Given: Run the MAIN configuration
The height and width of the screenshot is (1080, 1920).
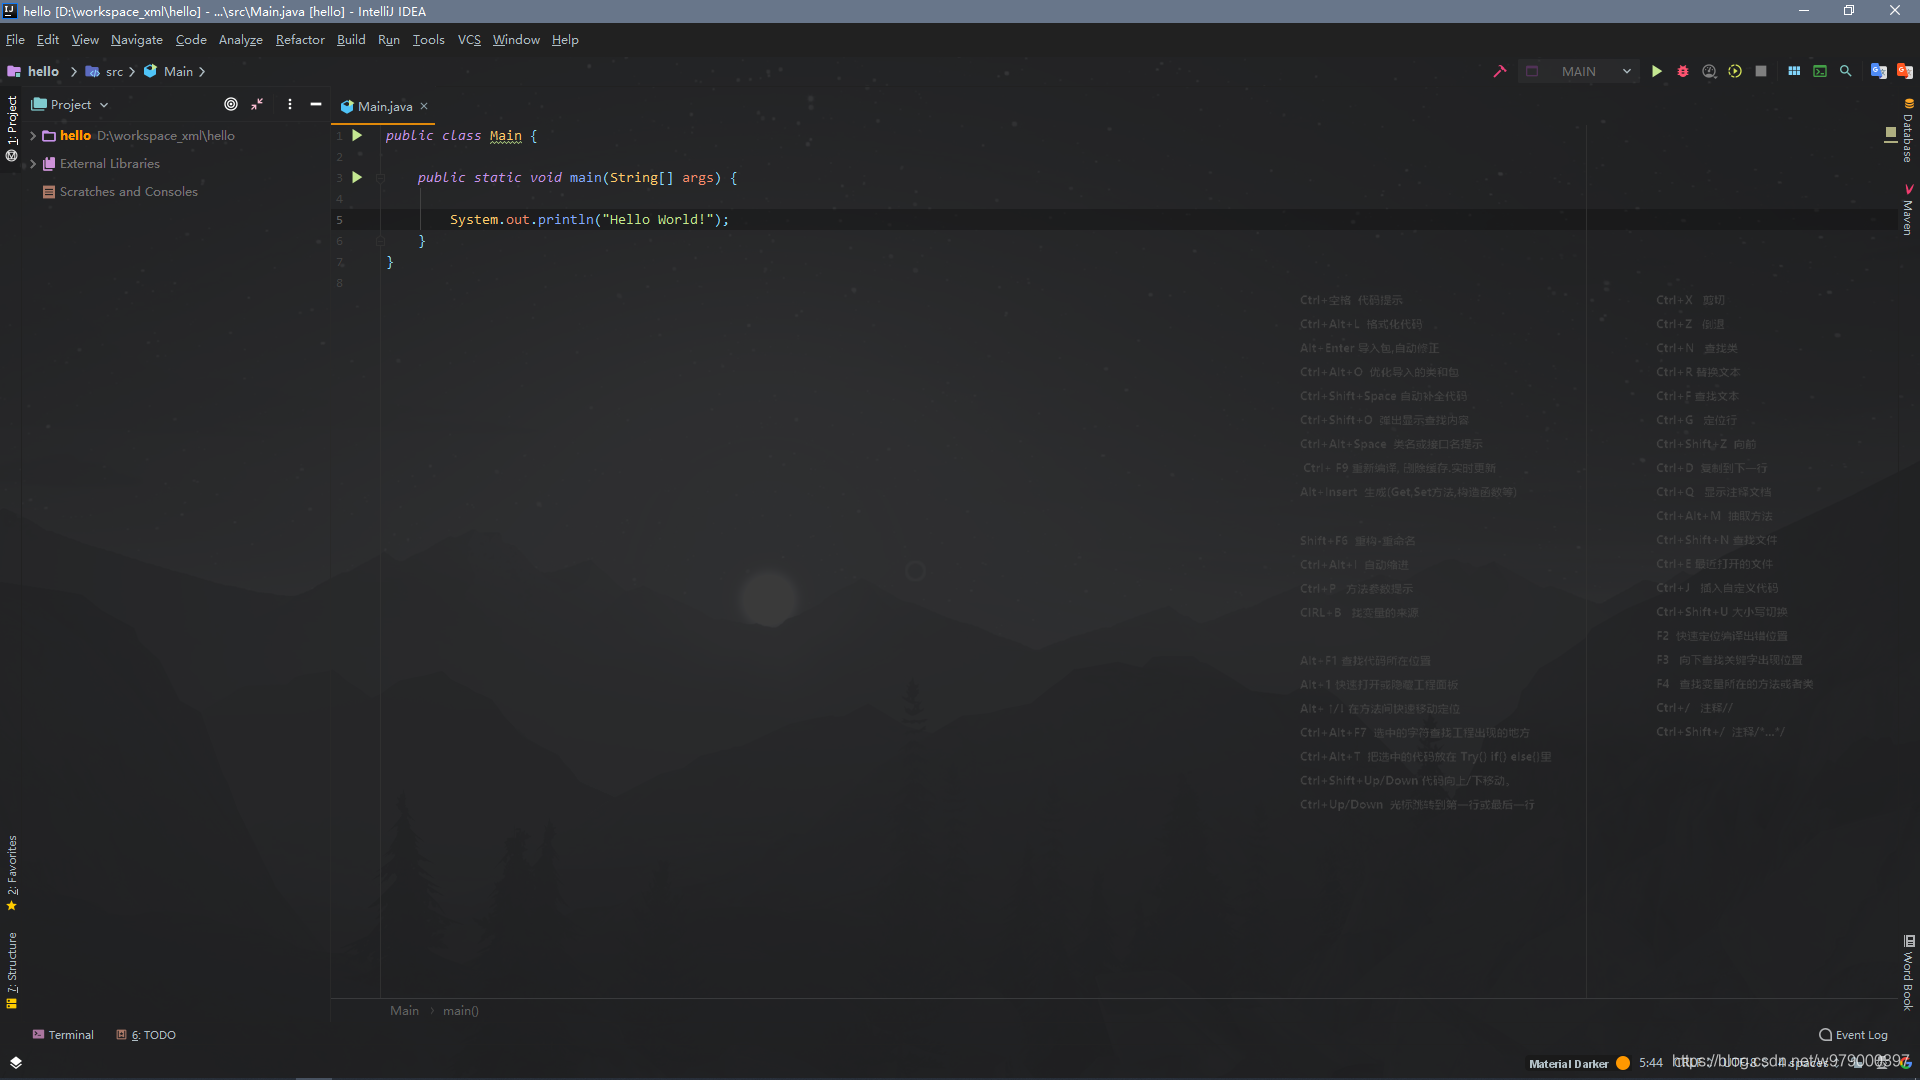Looking at the screenshot, I should [x=1657, y=71].
